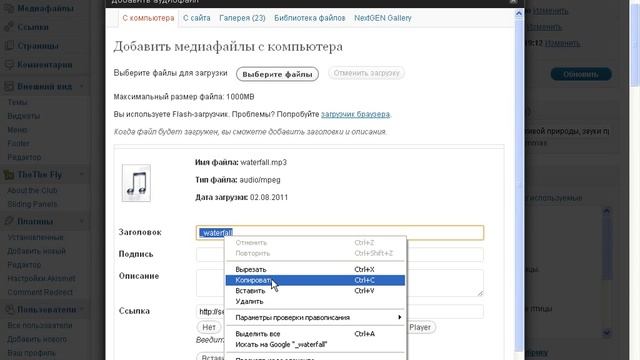Switch to Библиотека файлов tab

[x=310, y=18]
